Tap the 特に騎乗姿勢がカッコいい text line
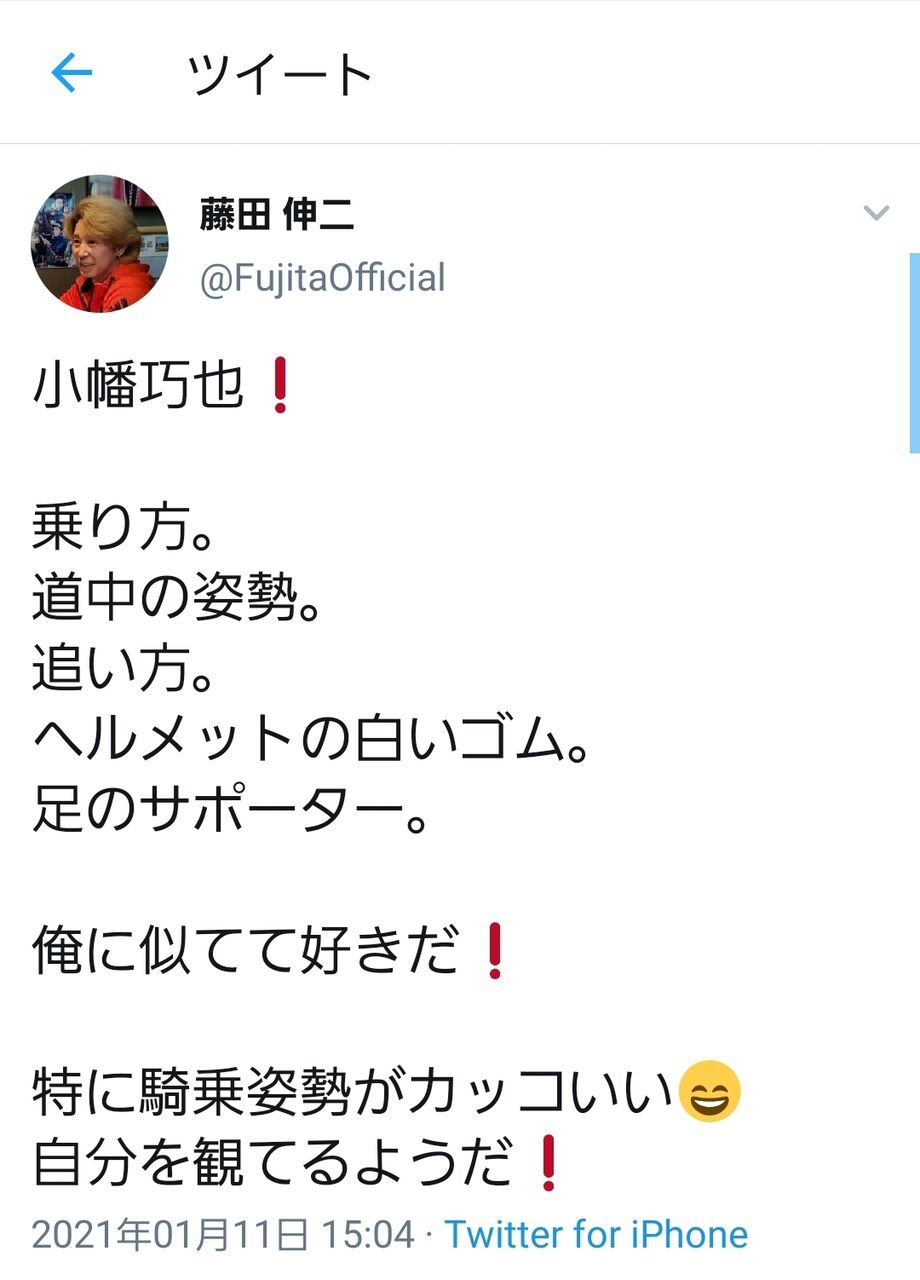920x1280 pixels. (354, 1092)
